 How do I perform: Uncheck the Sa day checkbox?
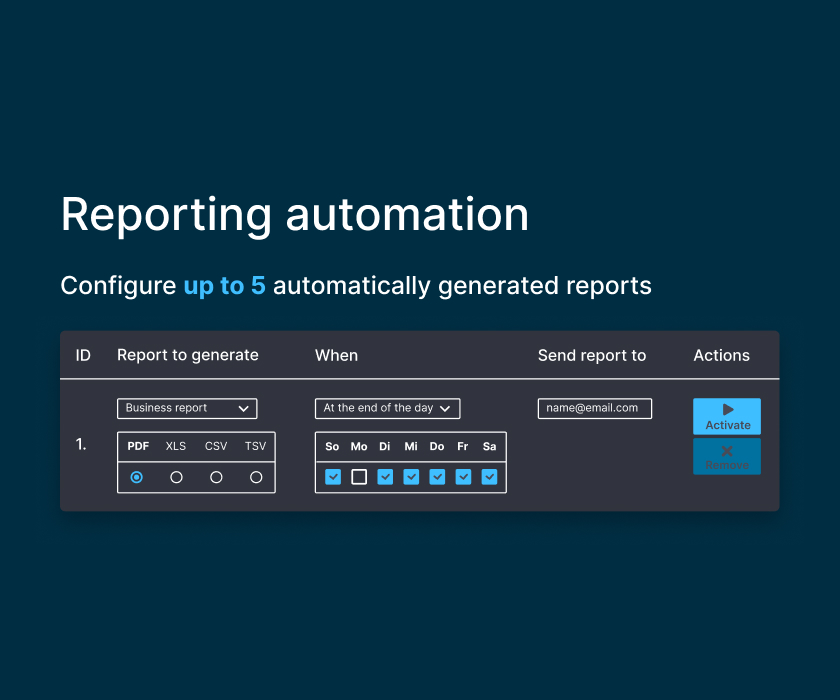[489, 477]
